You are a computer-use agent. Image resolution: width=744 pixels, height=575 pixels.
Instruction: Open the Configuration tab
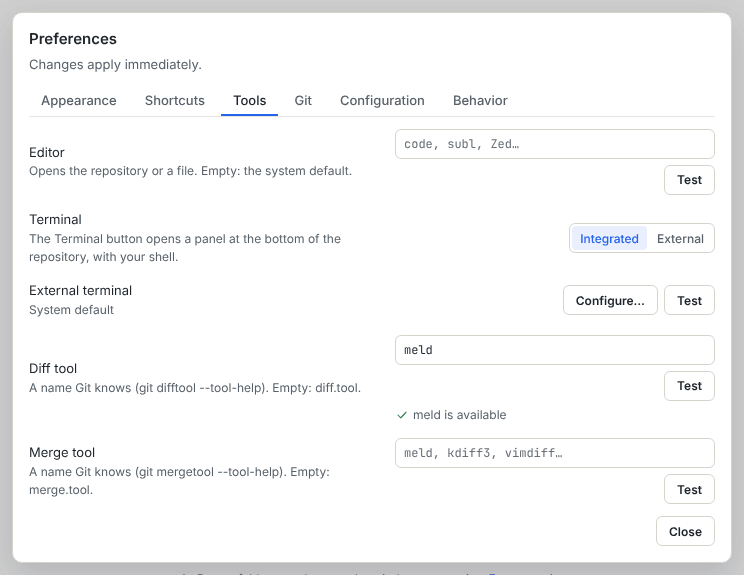tap(382, 101)
